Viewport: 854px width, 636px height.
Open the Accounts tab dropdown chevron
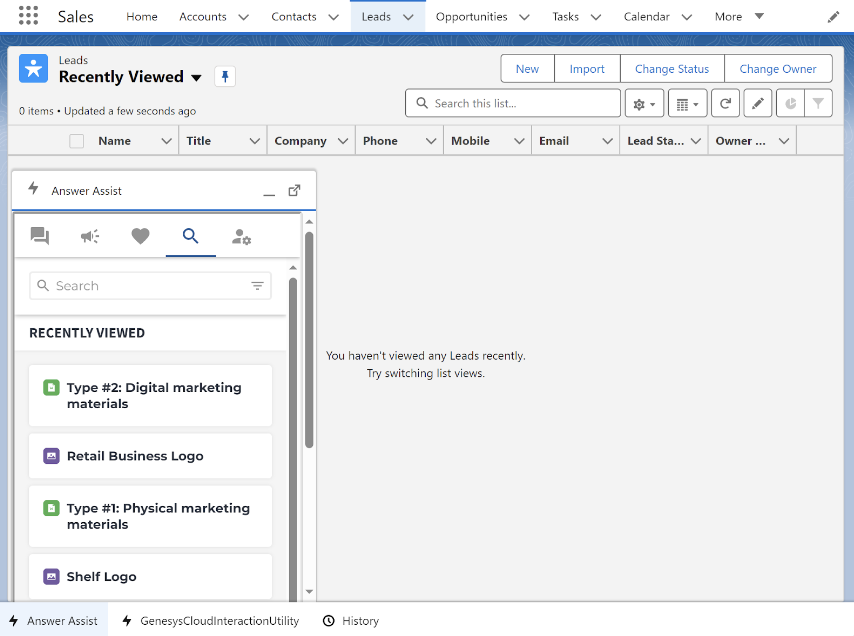tap(243, 17)
